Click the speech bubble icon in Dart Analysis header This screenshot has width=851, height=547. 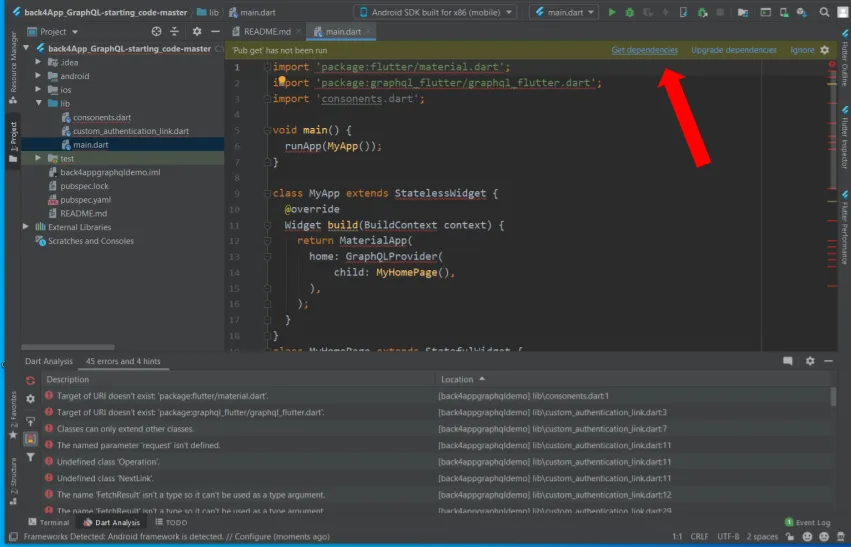pyautogui.click(x=788, y=361)
